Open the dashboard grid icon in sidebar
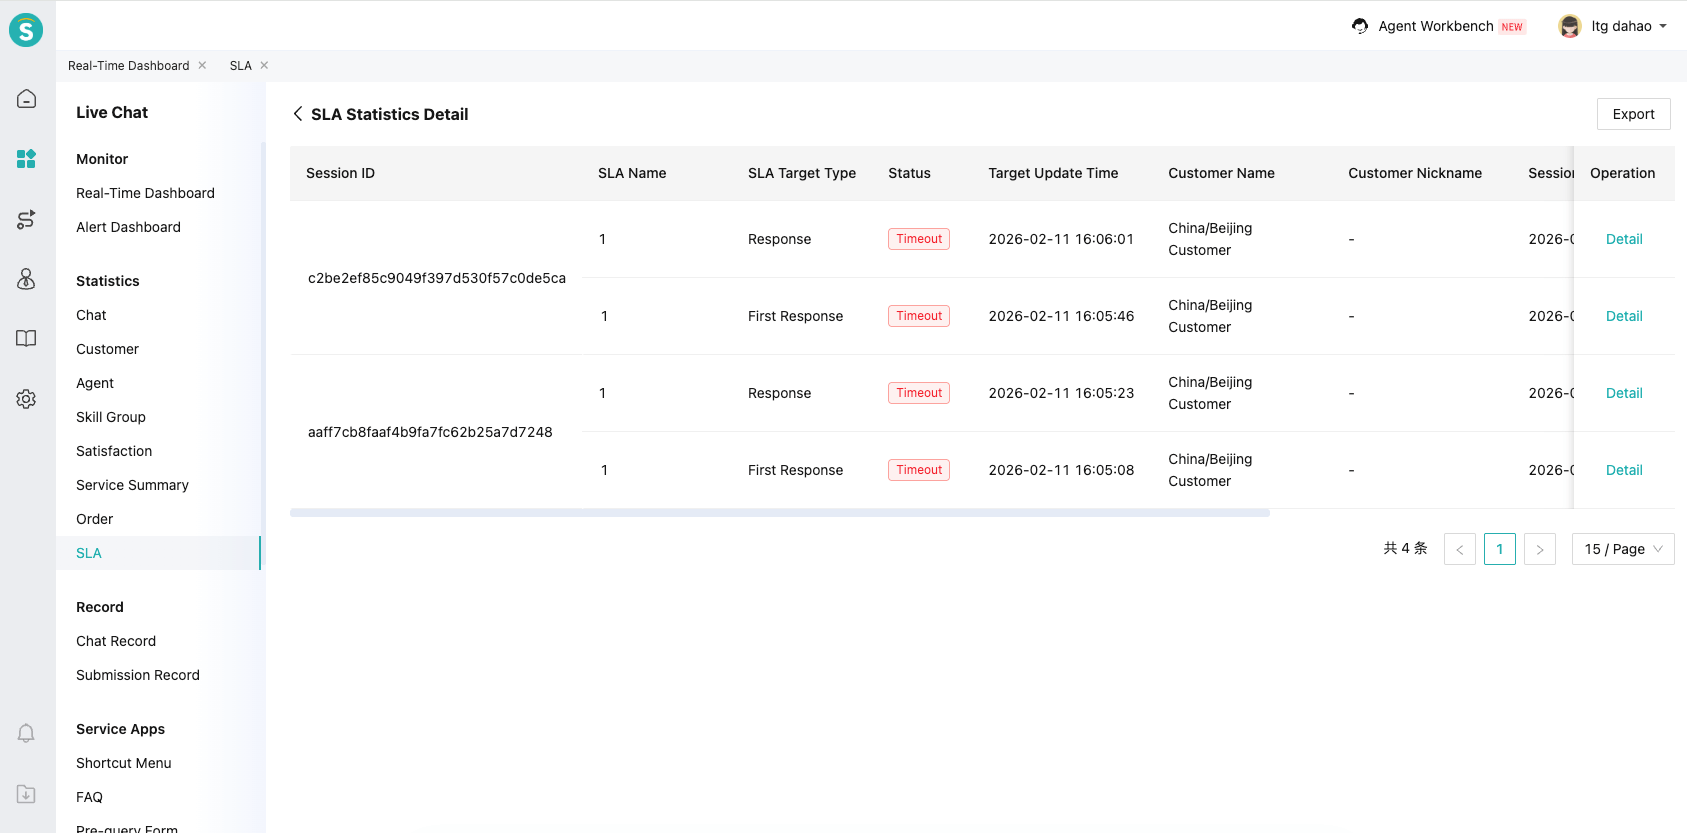 27,159
